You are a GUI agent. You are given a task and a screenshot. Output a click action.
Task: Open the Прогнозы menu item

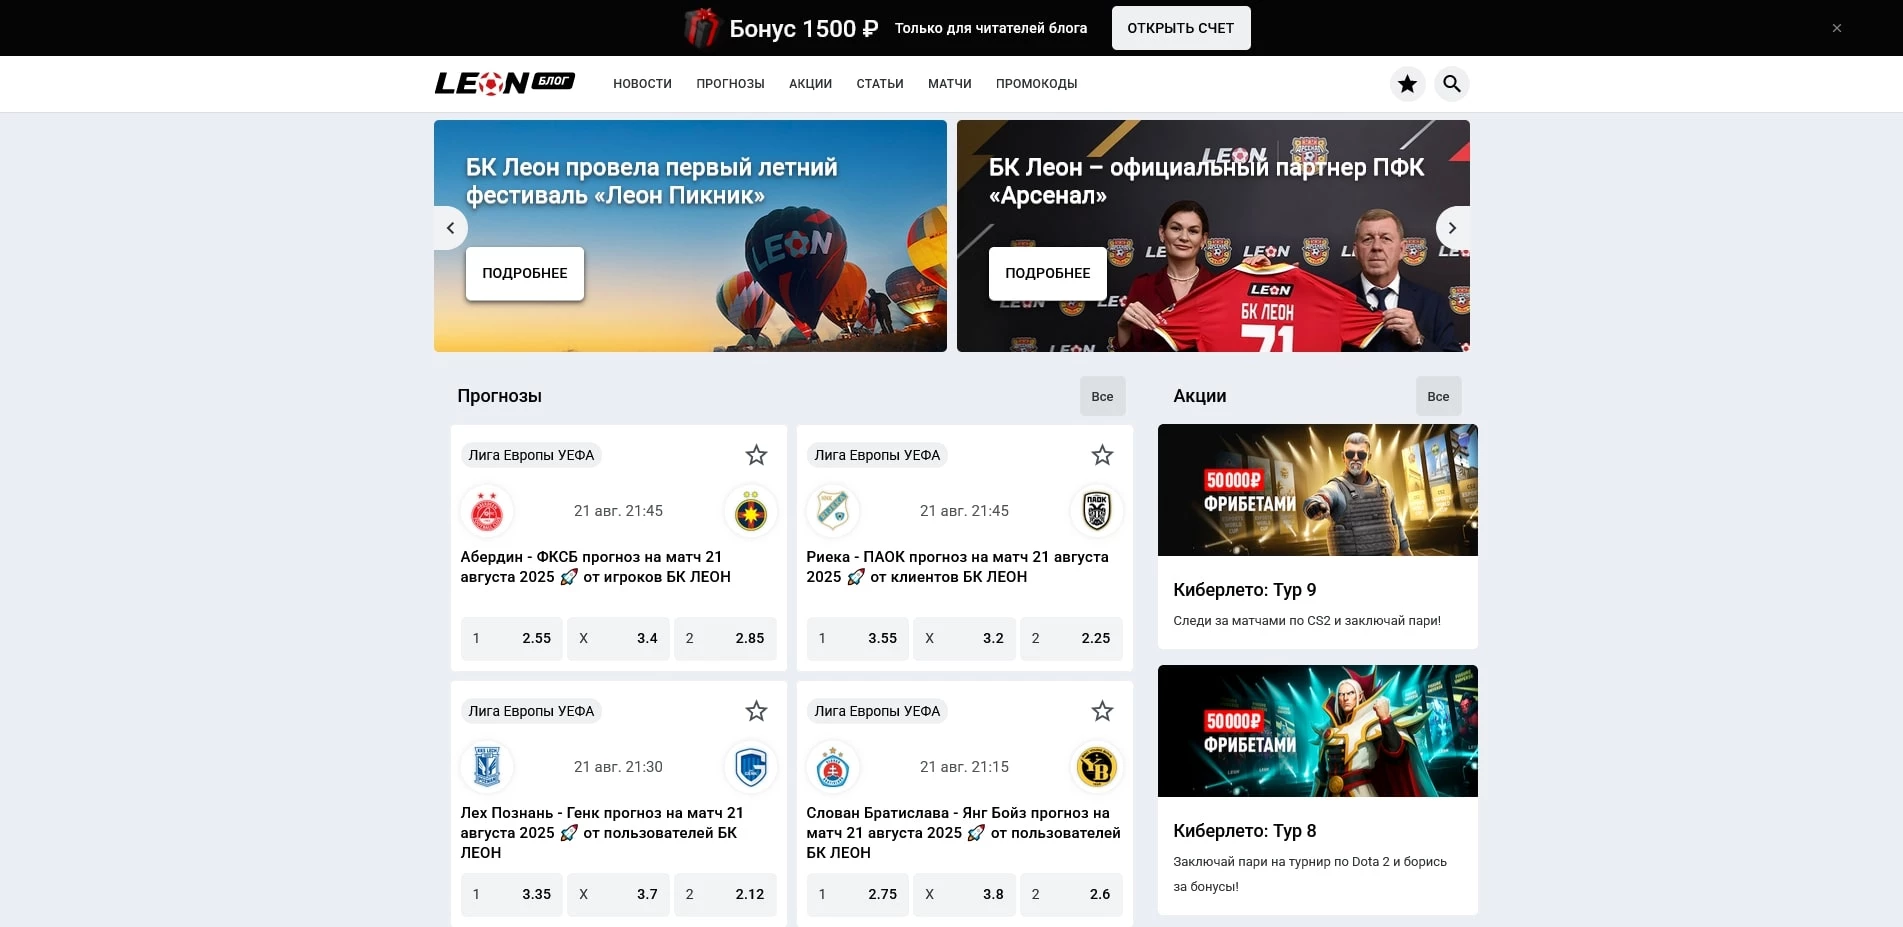pyautogui.click(x=730, y=84)
